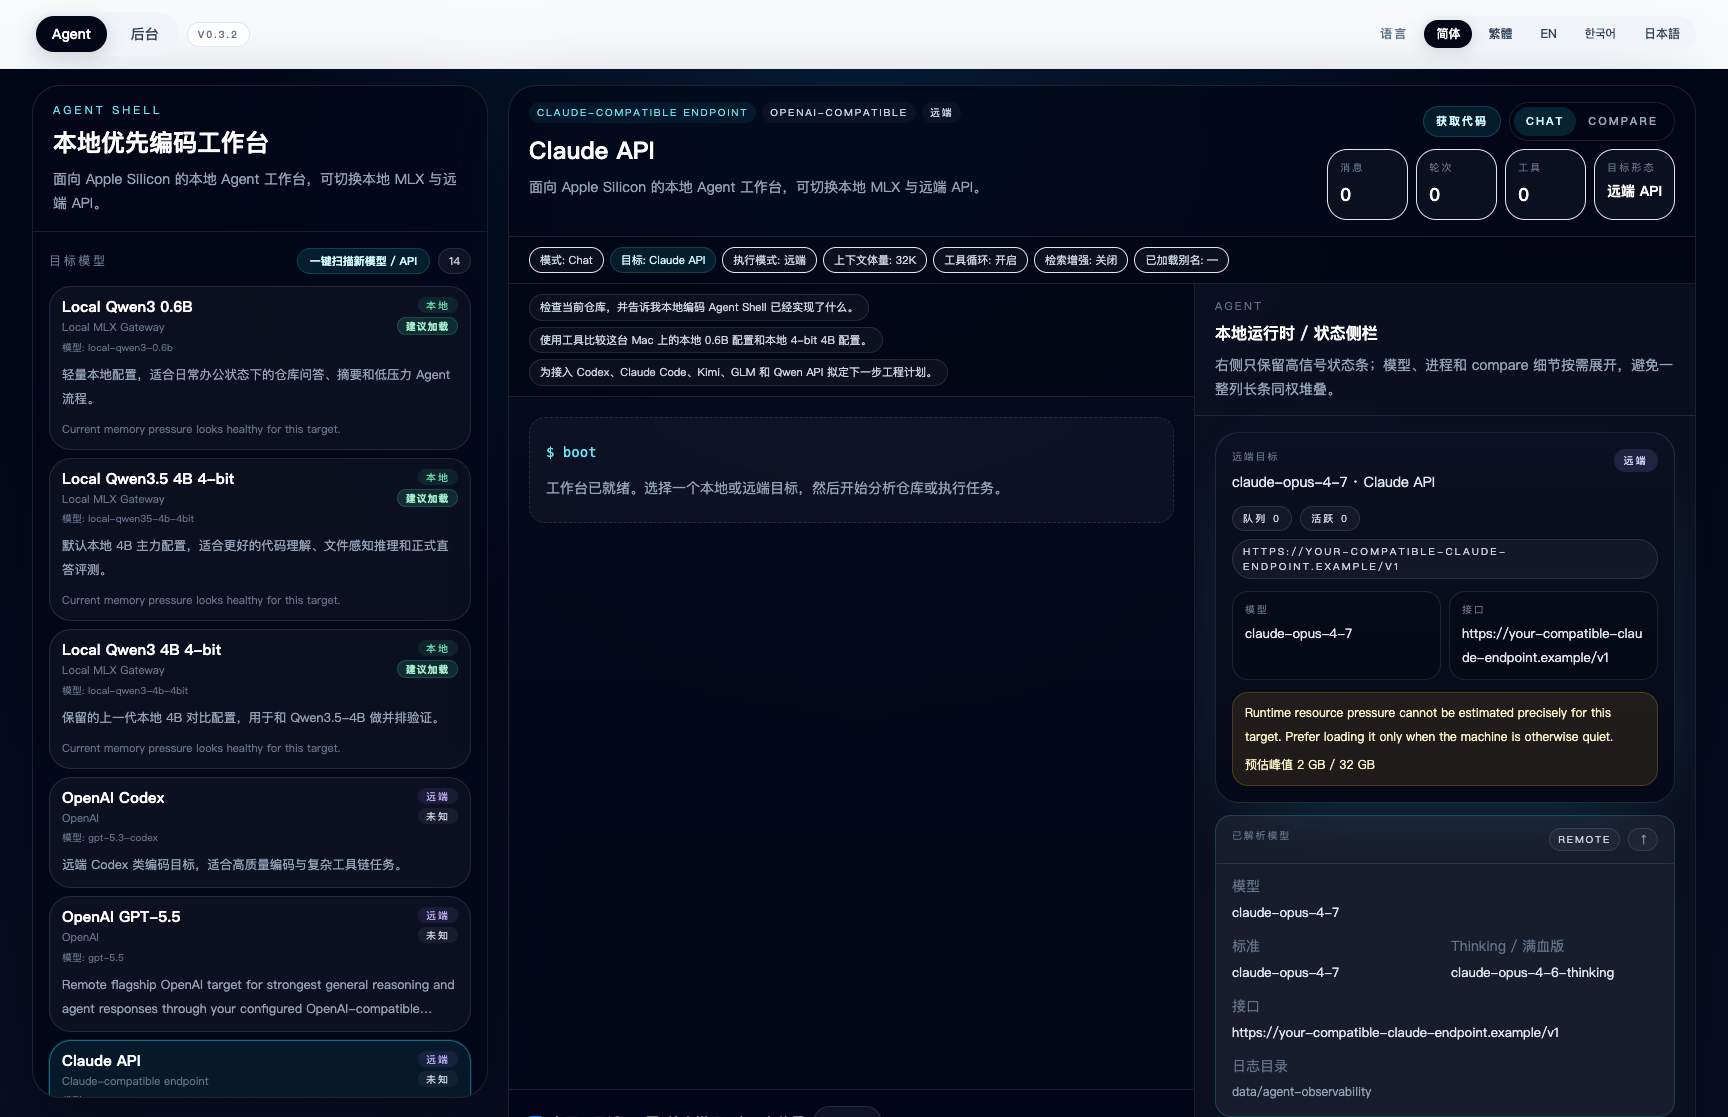Viewport: 1728px width, 1117px height.
Task: Select the Local Qwen3 0.6B model card
Action: pyautogui.click(x=260, y=368)
